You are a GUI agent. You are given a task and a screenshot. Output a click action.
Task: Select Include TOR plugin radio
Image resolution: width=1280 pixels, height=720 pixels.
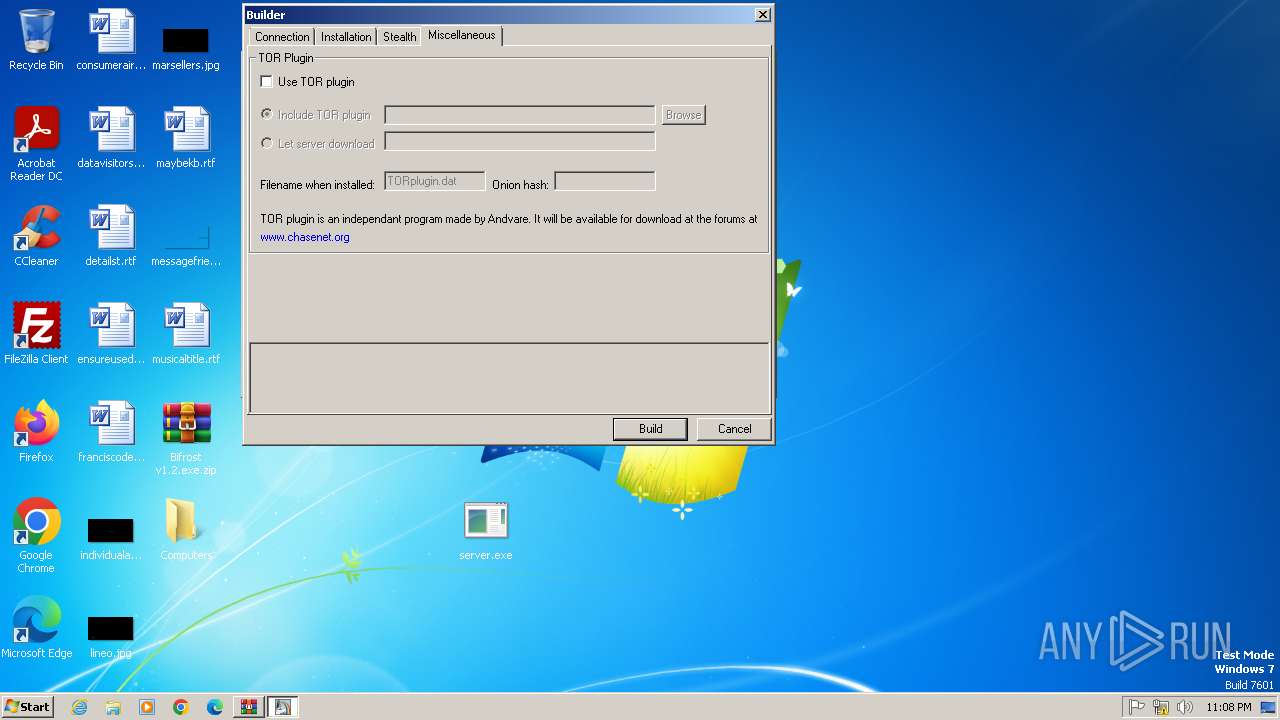[267, 115]
